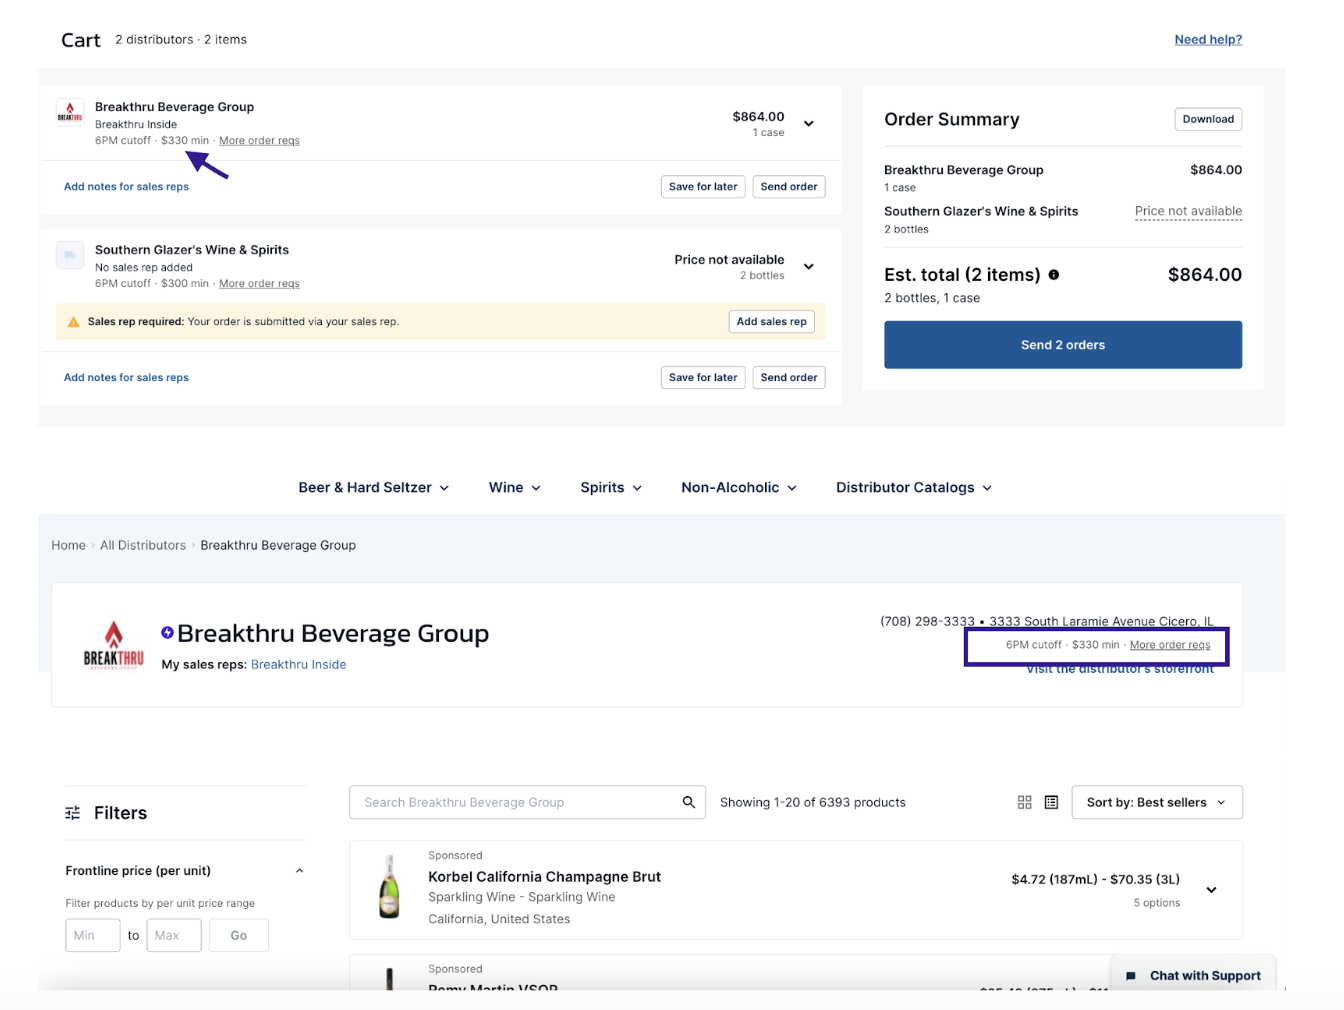Download the order summary
Screen dimensions: 1344x1010
pyautogui.click(x=1208, y=119)
